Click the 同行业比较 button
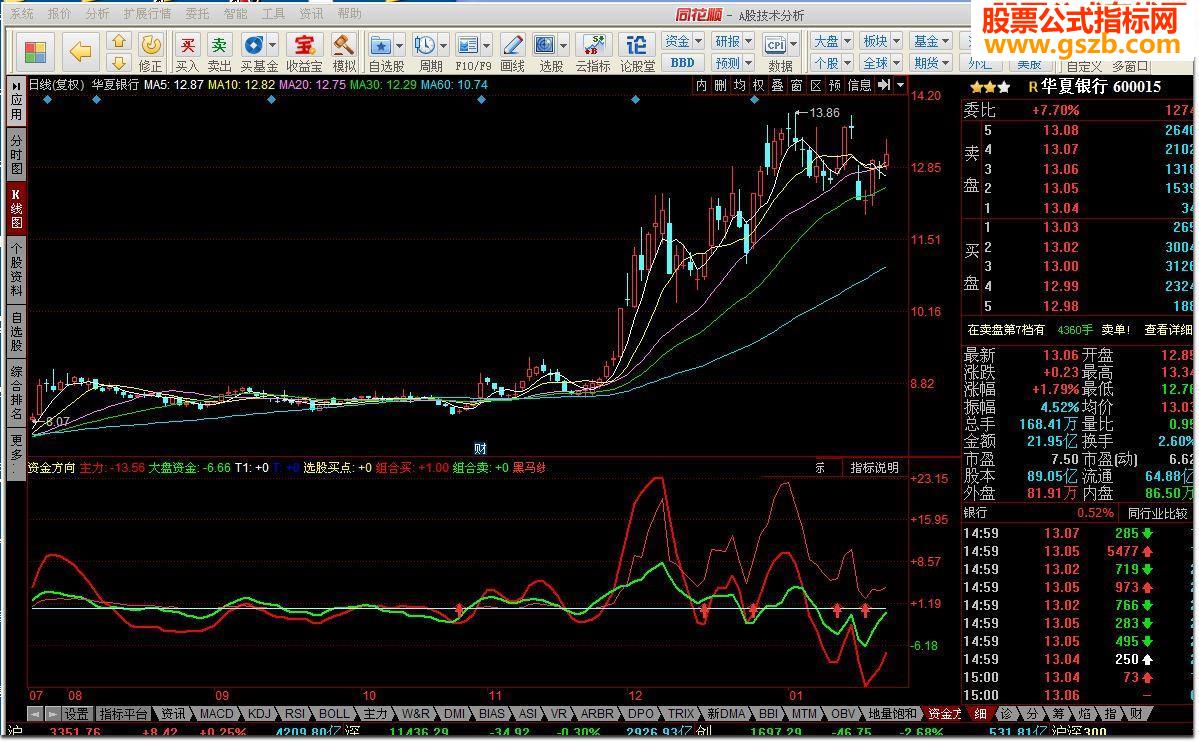The height and width of the screenshot is (742, 1199). coord(1157,513)
